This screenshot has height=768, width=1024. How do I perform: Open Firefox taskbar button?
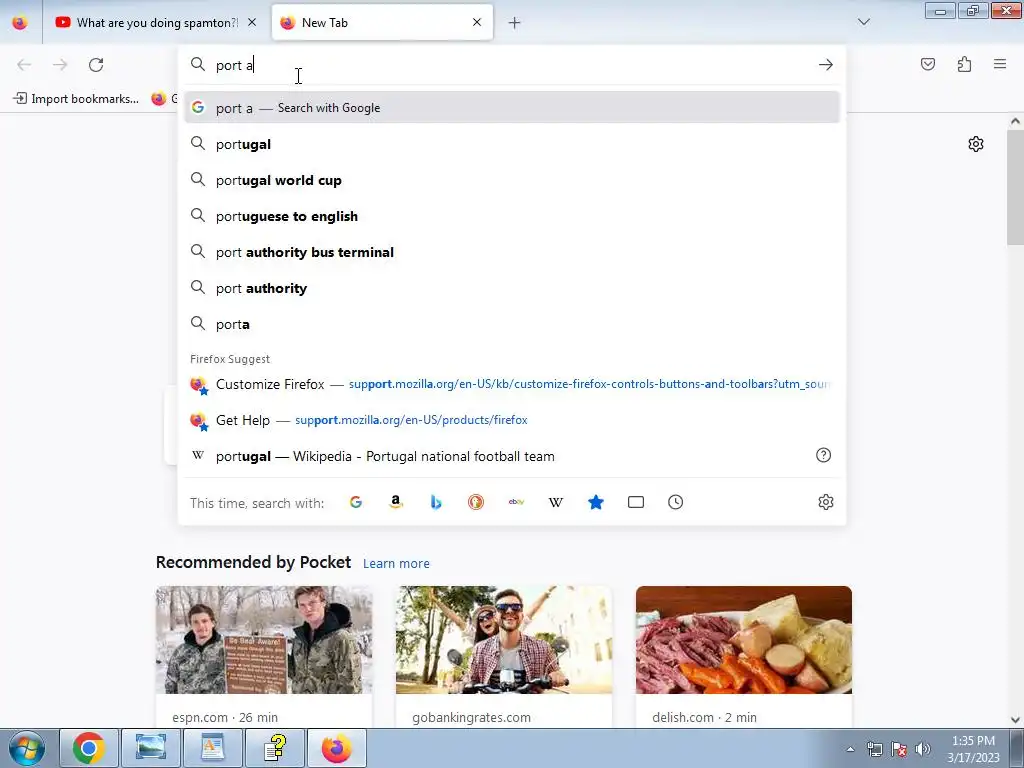coord(336,748)
